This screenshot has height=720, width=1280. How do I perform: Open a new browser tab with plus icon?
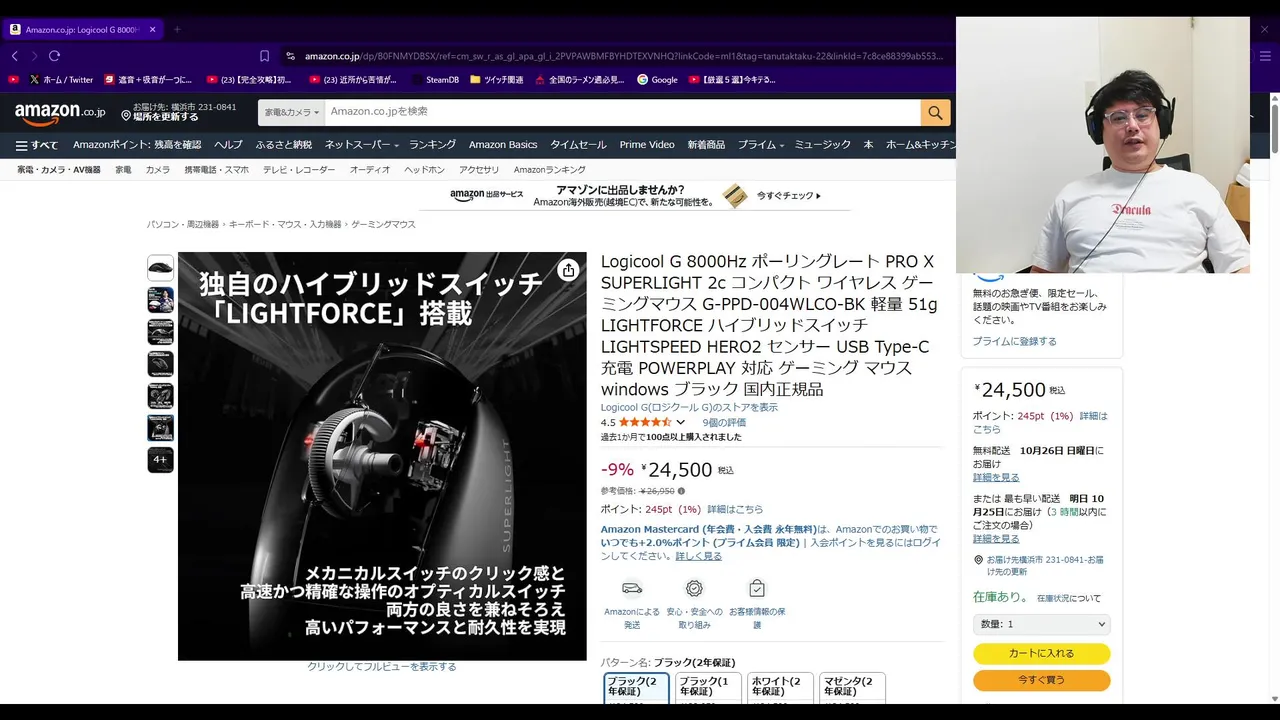click(177, 29)
